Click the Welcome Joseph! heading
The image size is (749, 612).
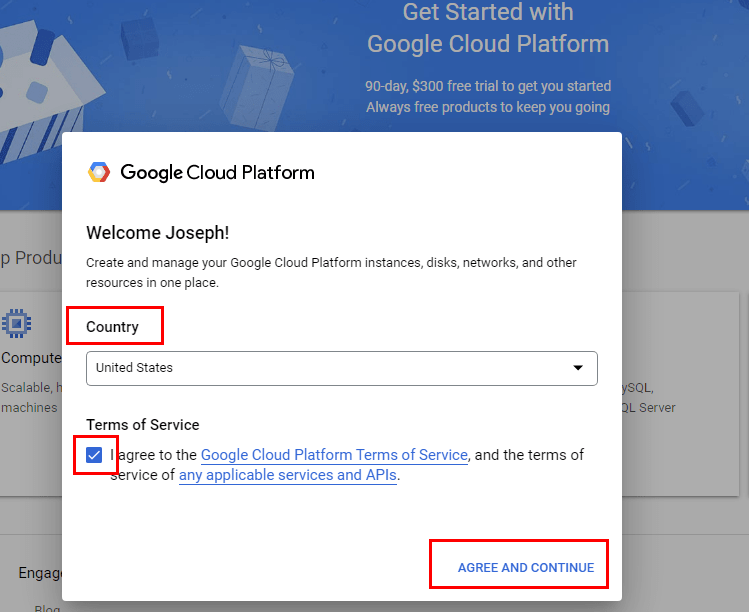click(x=158, y=233)
